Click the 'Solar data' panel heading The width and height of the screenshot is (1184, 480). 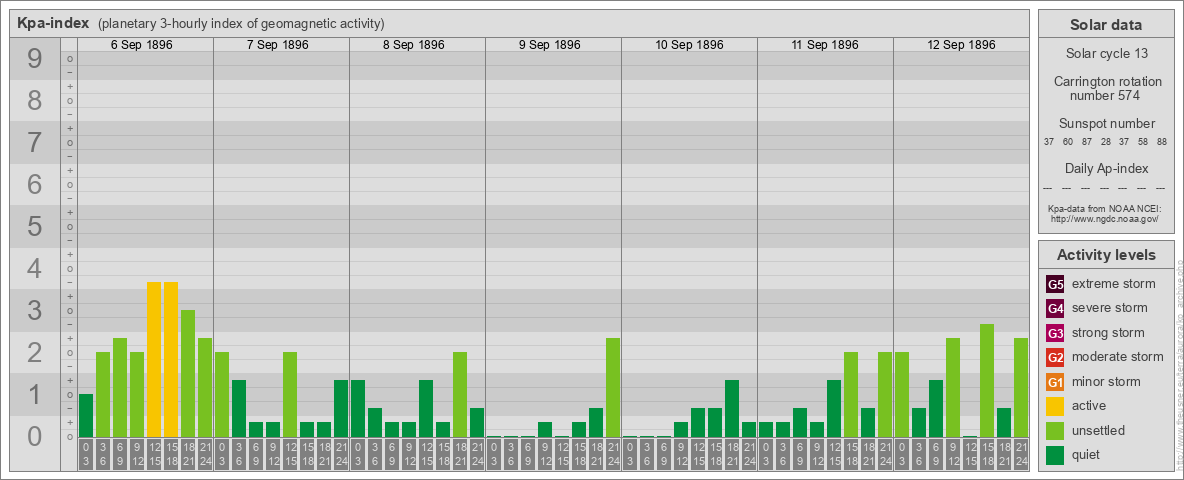tap(1106, 25)
